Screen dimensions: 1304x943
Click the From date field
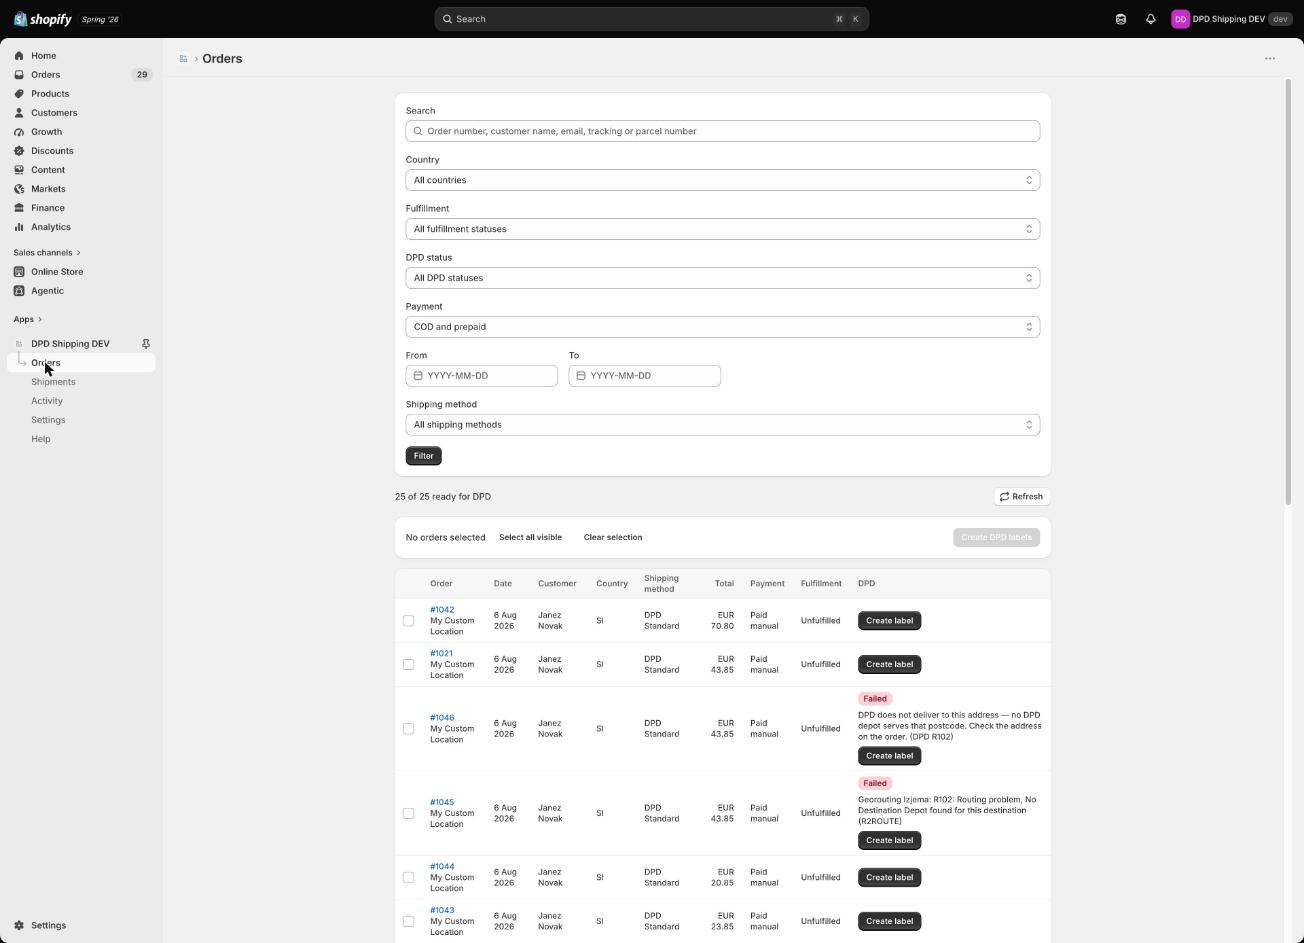482,376
